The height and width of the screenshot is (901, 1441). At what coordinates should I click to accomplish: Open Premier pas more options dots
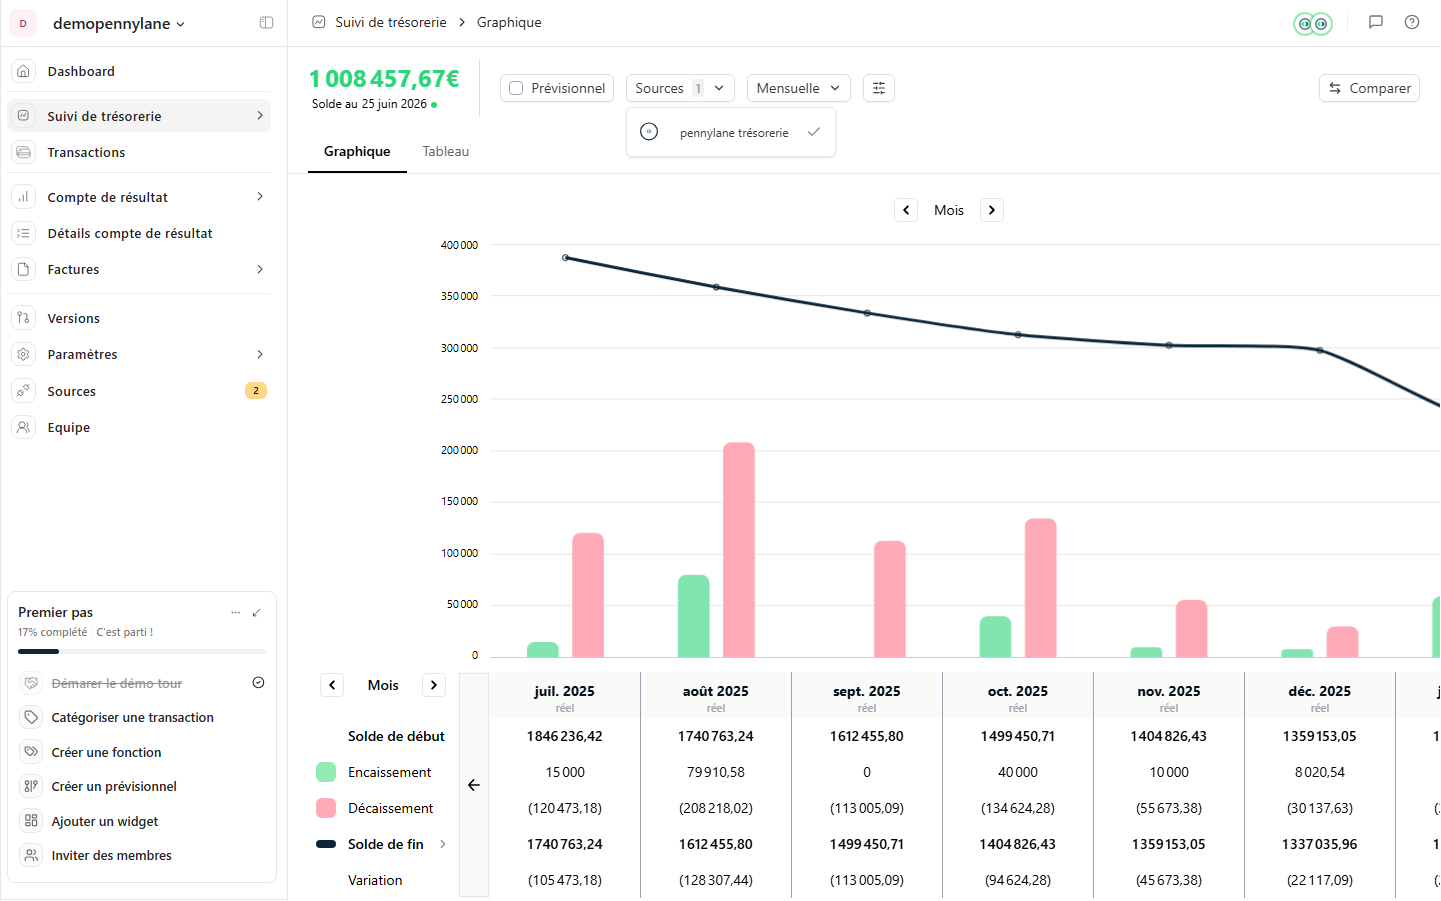(236, 613)
